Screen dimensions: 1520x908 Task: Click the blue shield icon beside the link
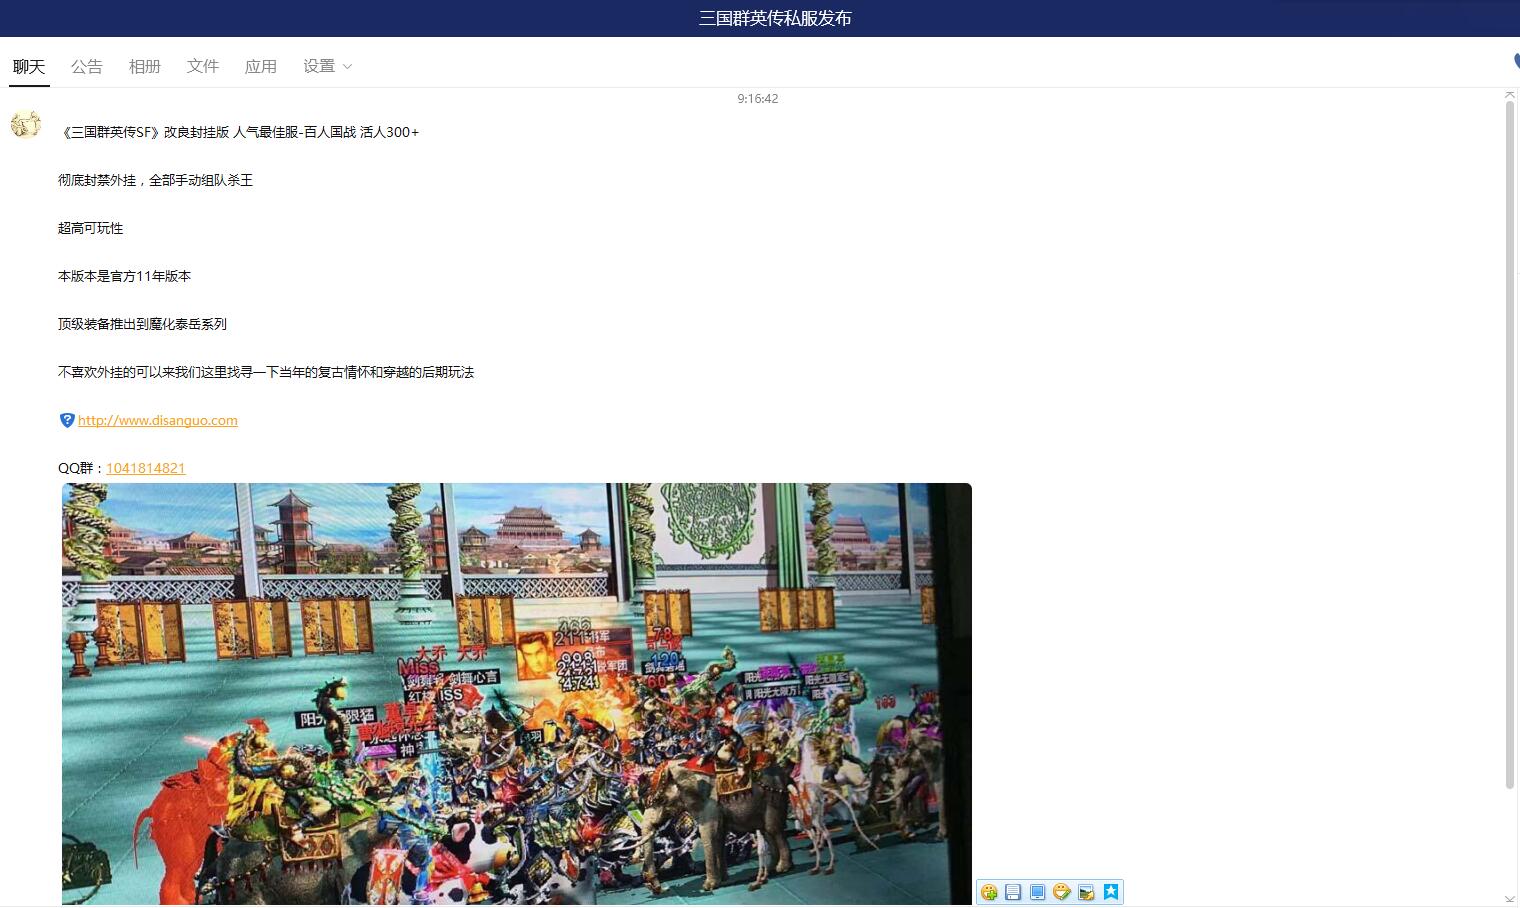coord(67,420)
